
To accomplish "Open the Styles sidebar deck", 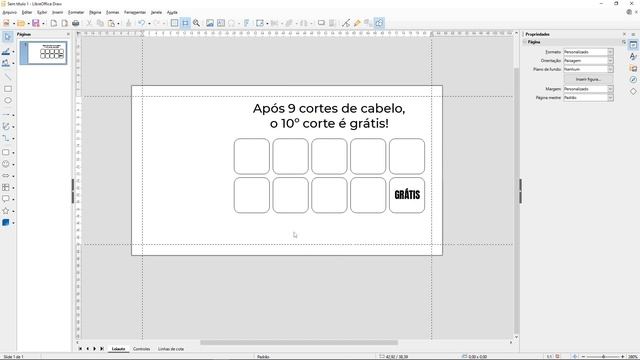I will tap(633, 56).
